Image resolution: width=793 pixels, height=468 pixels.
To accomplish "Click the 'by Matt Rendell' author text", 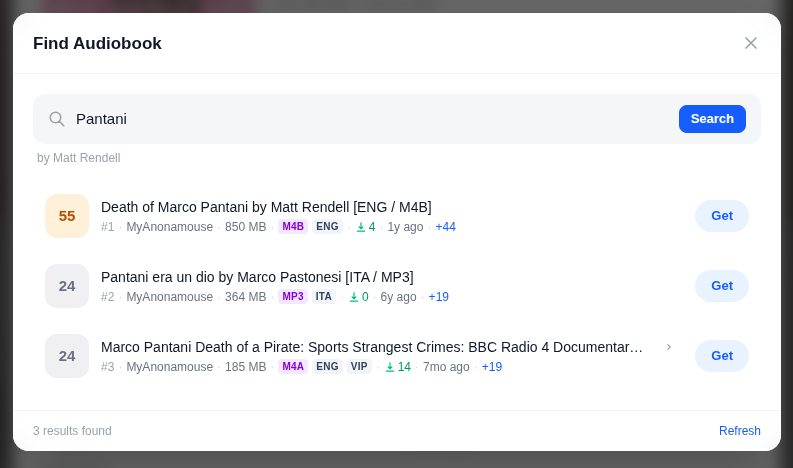I will 78,158.
